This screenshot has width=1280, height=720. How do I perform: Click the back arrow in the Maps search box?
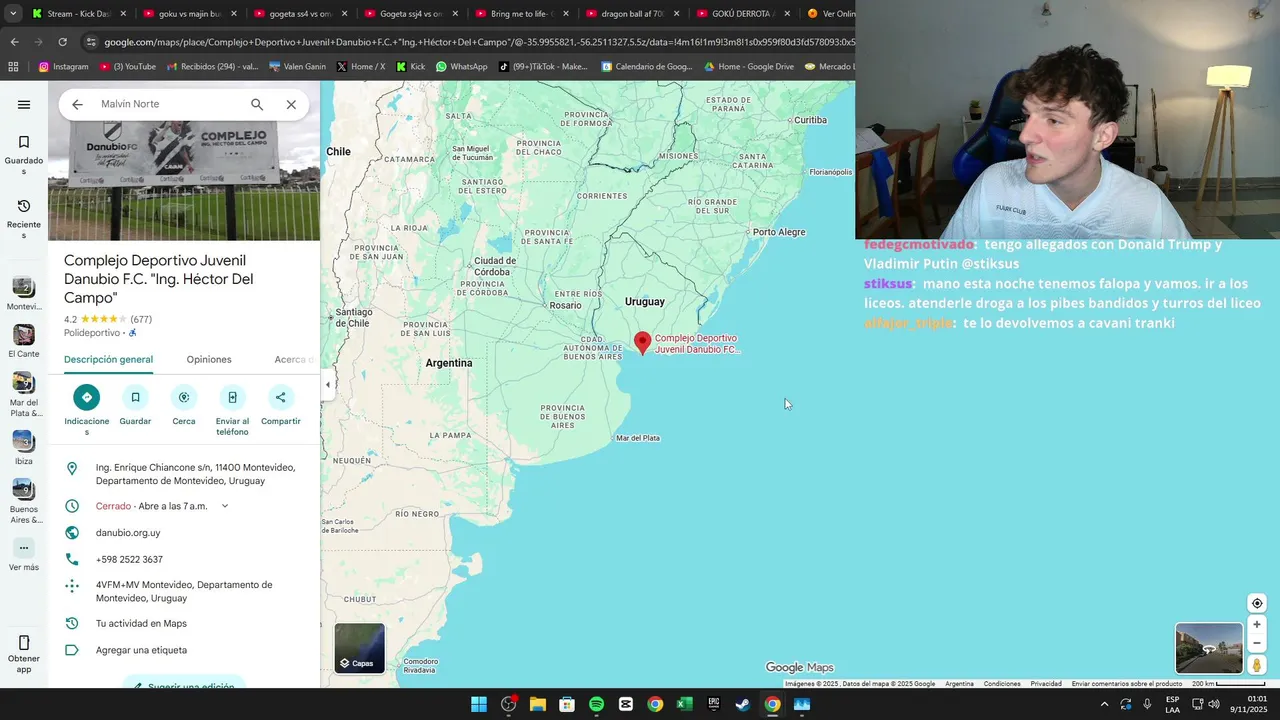coord(77,104)
